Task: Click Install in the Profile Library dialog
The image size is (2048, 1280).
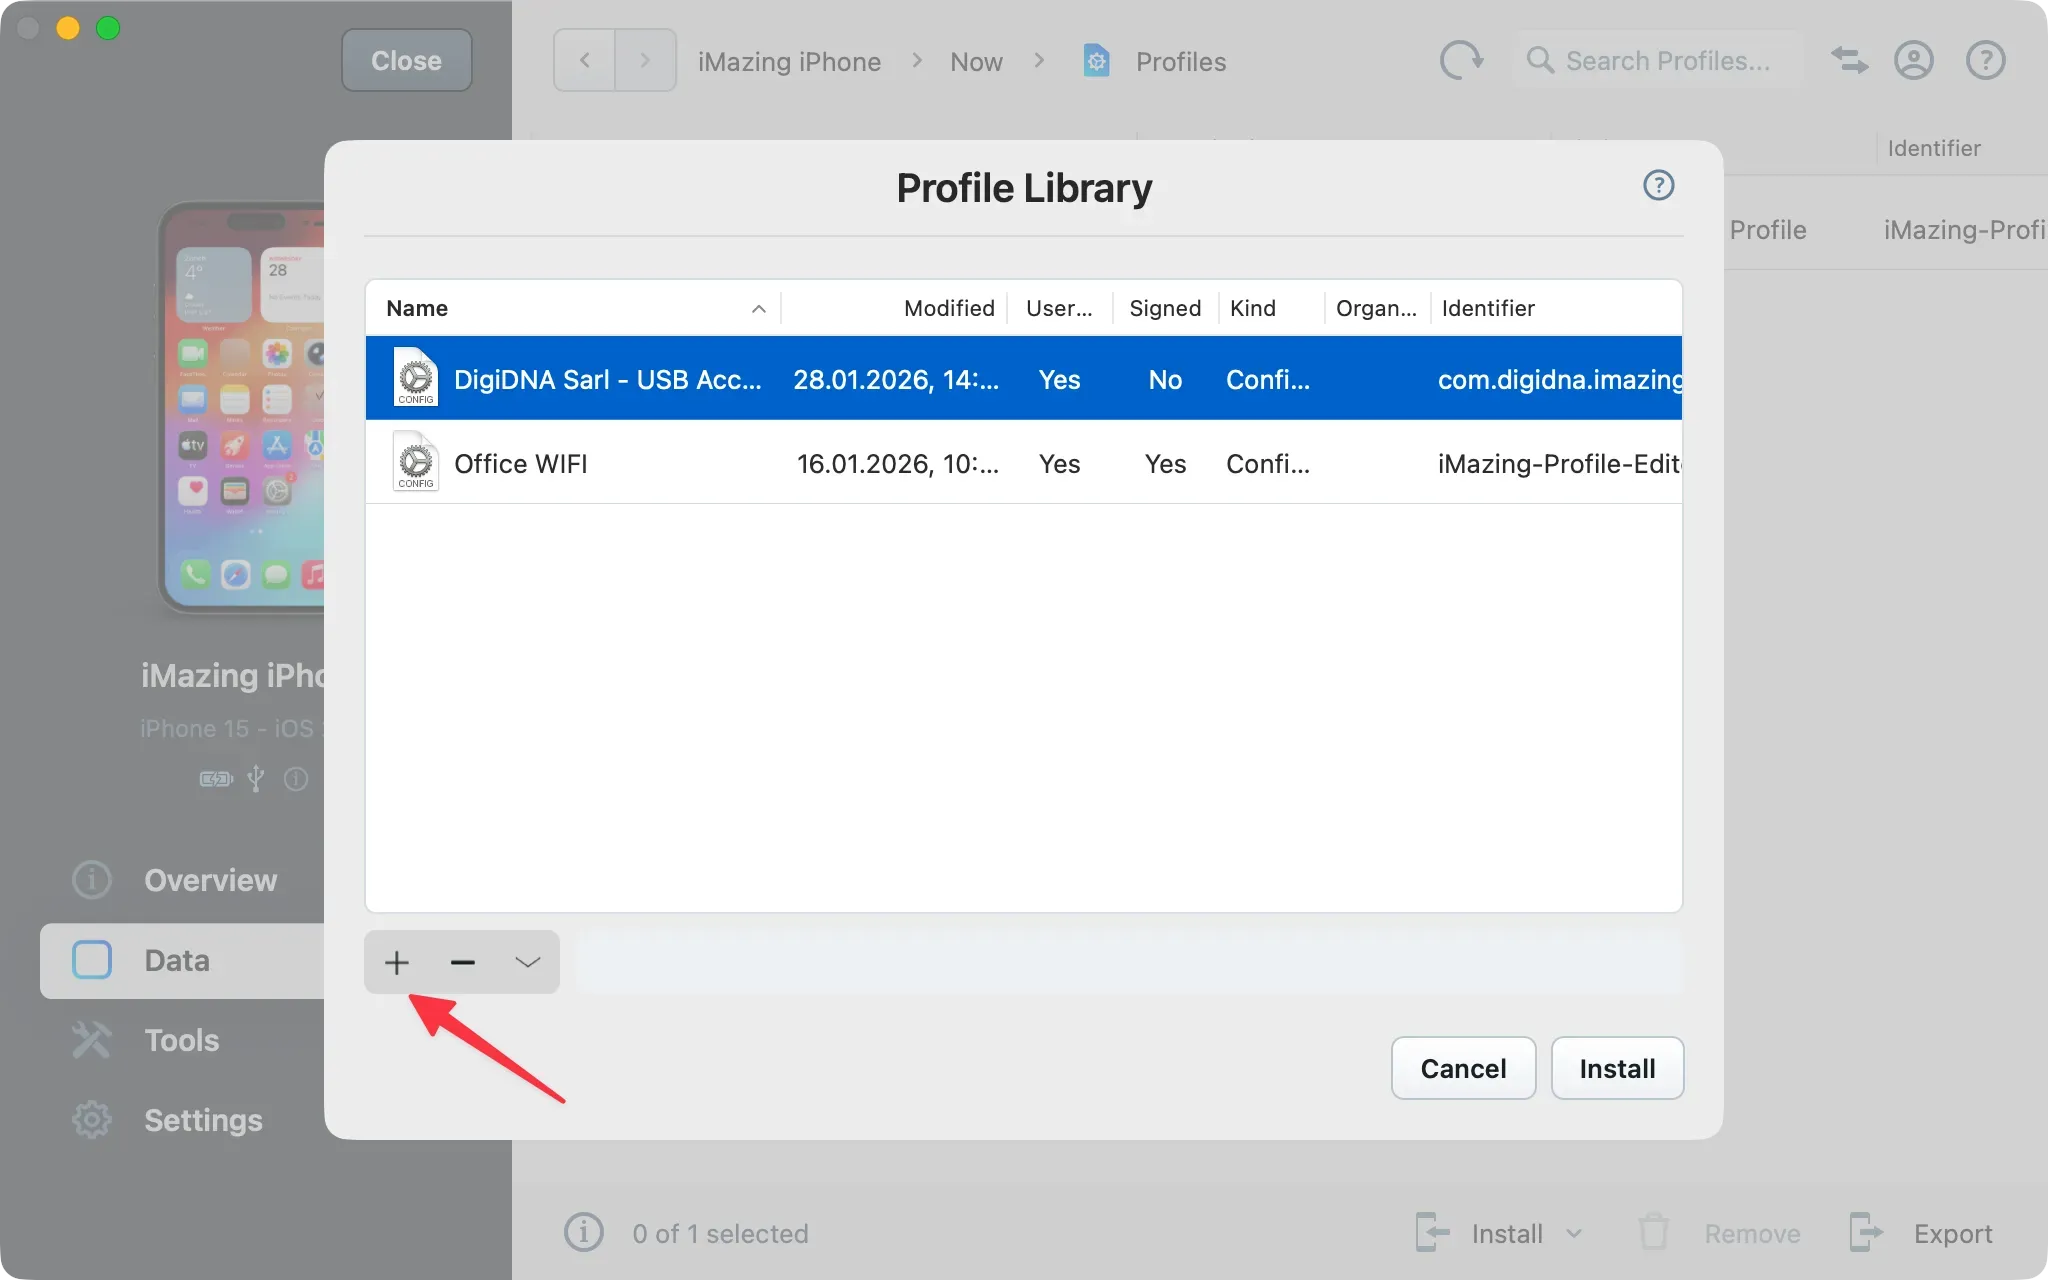Action: [x=1616, y=1068]
